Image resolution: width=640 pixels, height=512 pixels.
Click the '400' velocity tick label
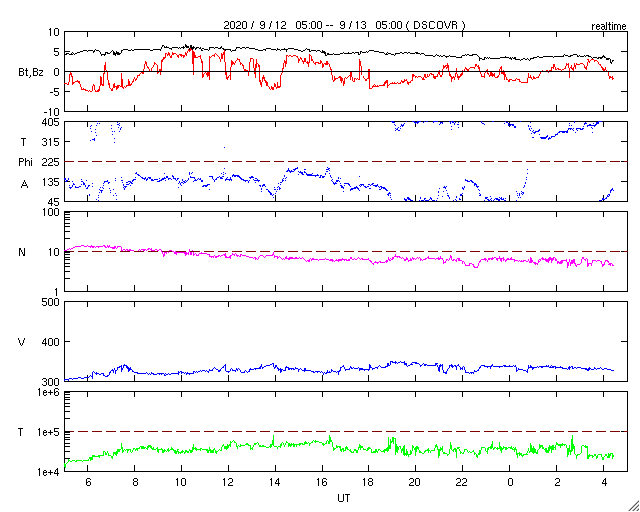click(51, 342)
